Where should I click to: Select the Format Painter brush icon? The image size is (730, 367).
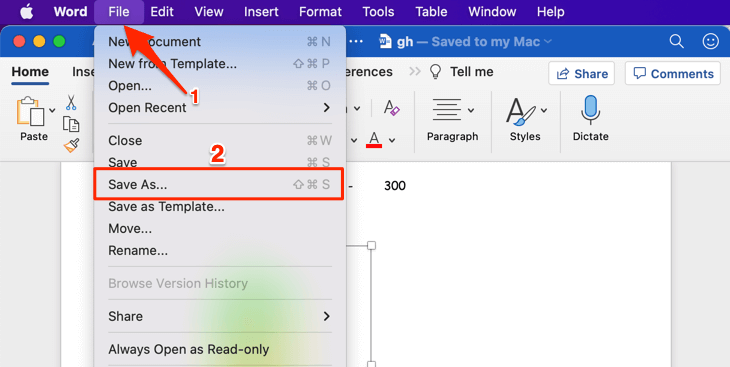[71, 146]
